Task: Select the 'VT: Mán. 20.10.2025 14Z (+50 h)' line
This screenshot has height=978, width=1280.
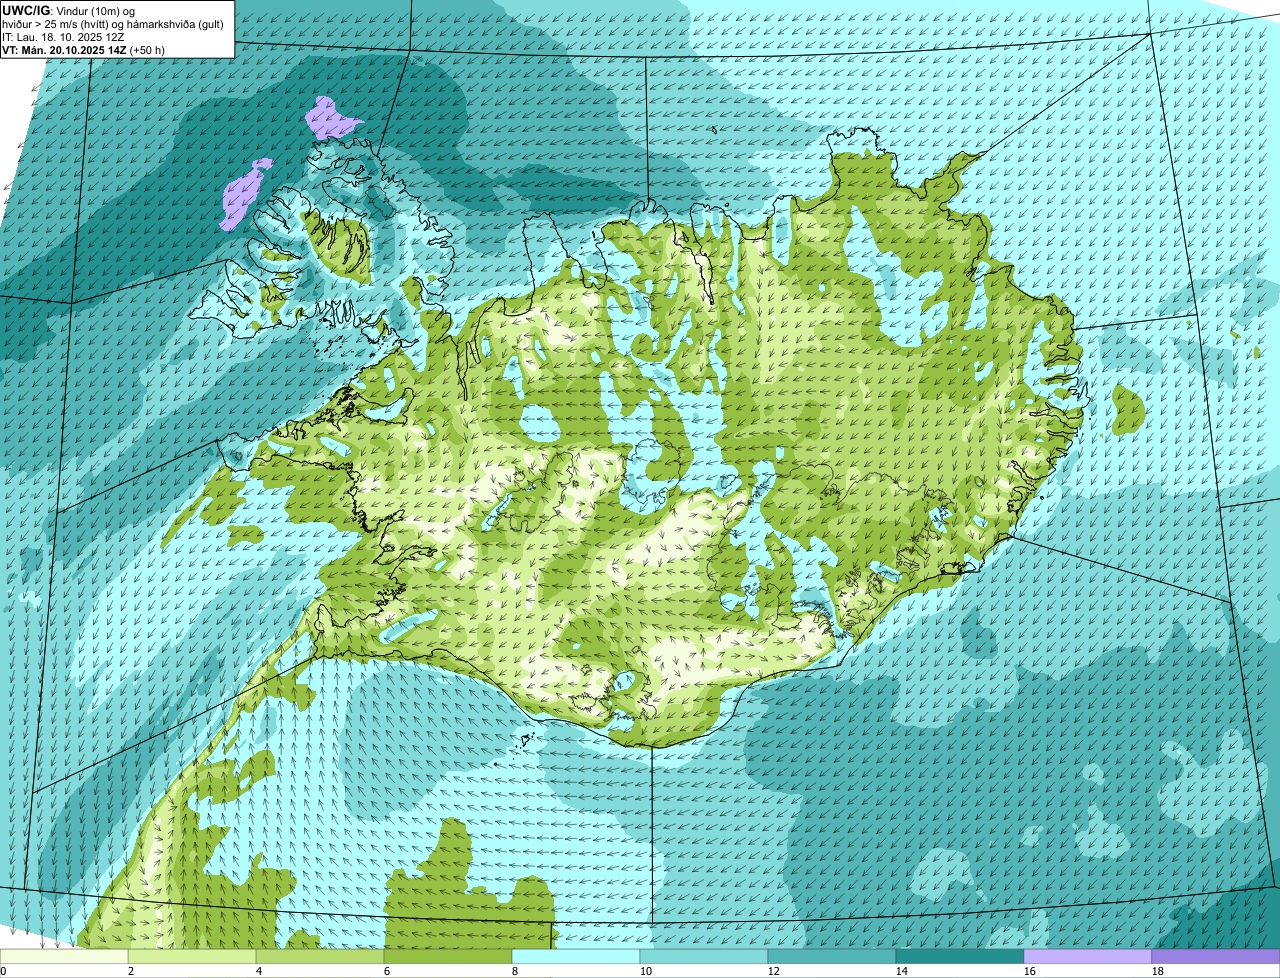Action: [x=83, y=50]
